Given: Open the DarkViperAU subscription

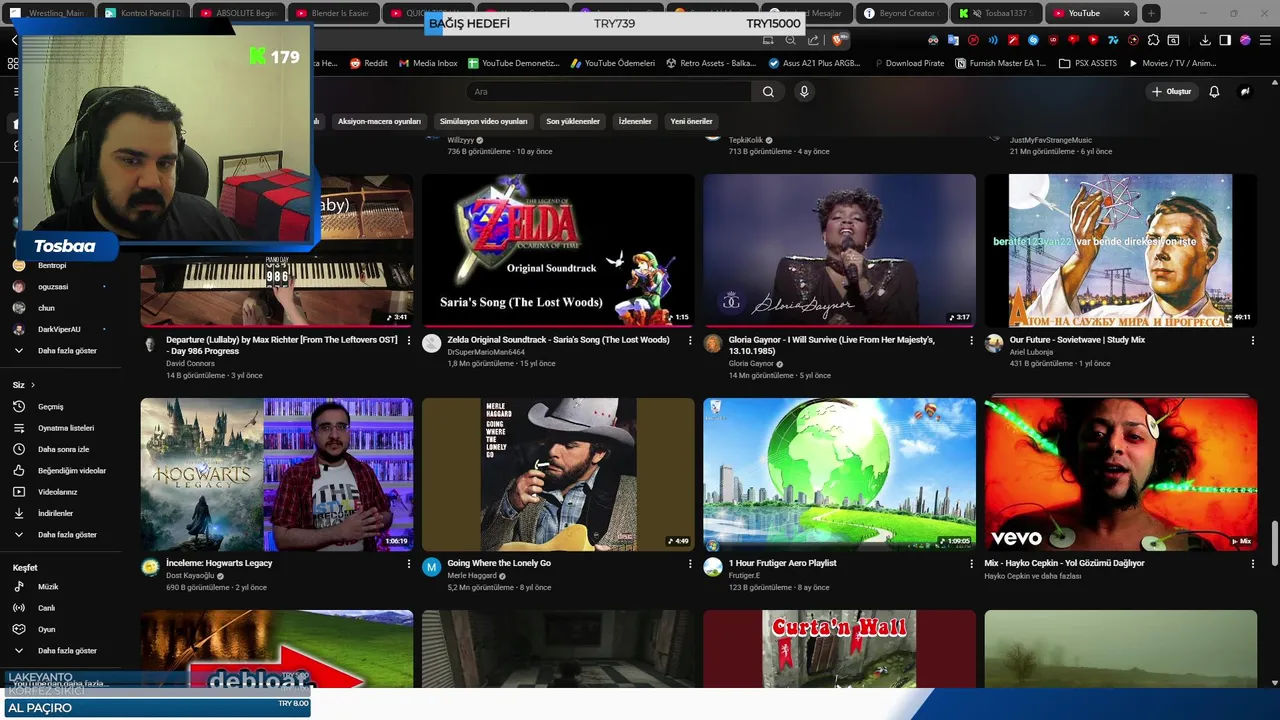Looking at the screenshot, I should (x=60, y=329).
